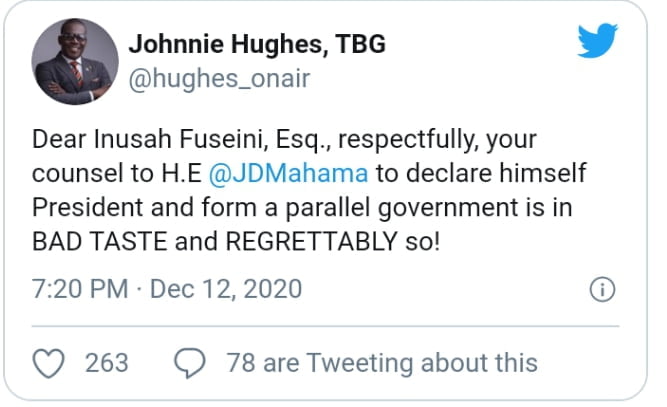
Task: Open replies via the speech bubble icon
Action: (x=190, y=363)
